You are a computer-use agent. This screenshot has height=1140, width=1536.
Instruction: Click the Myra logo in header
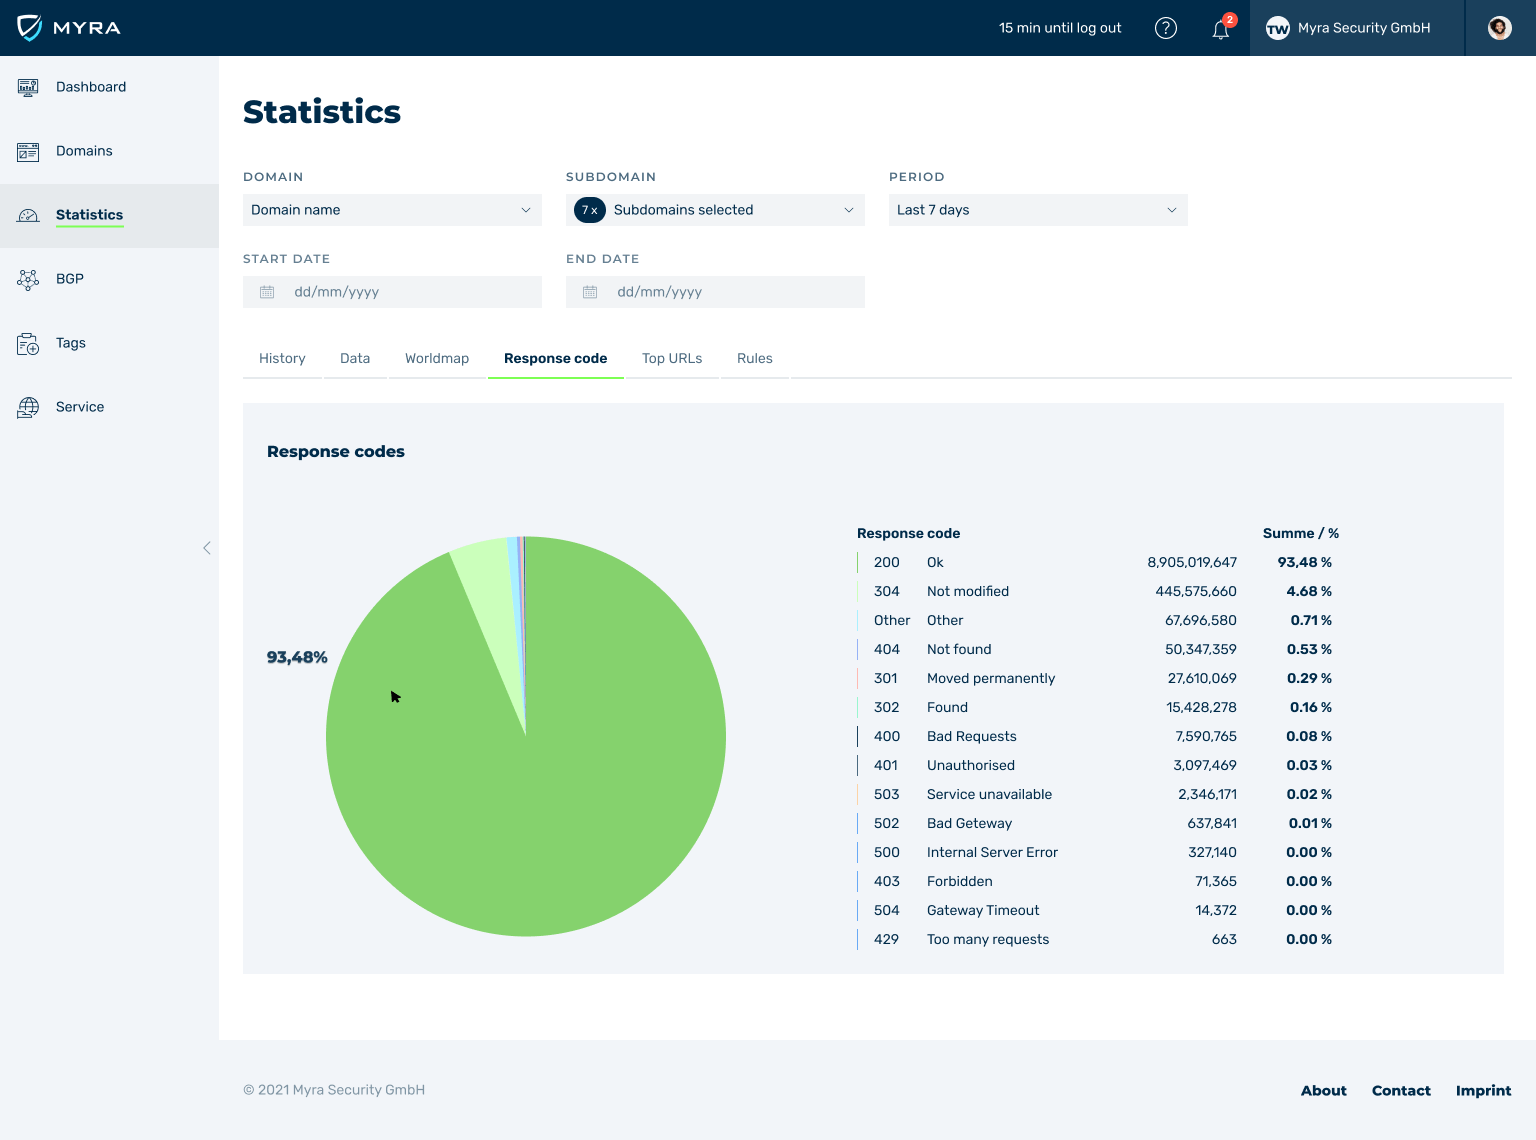tap(69, 28)
